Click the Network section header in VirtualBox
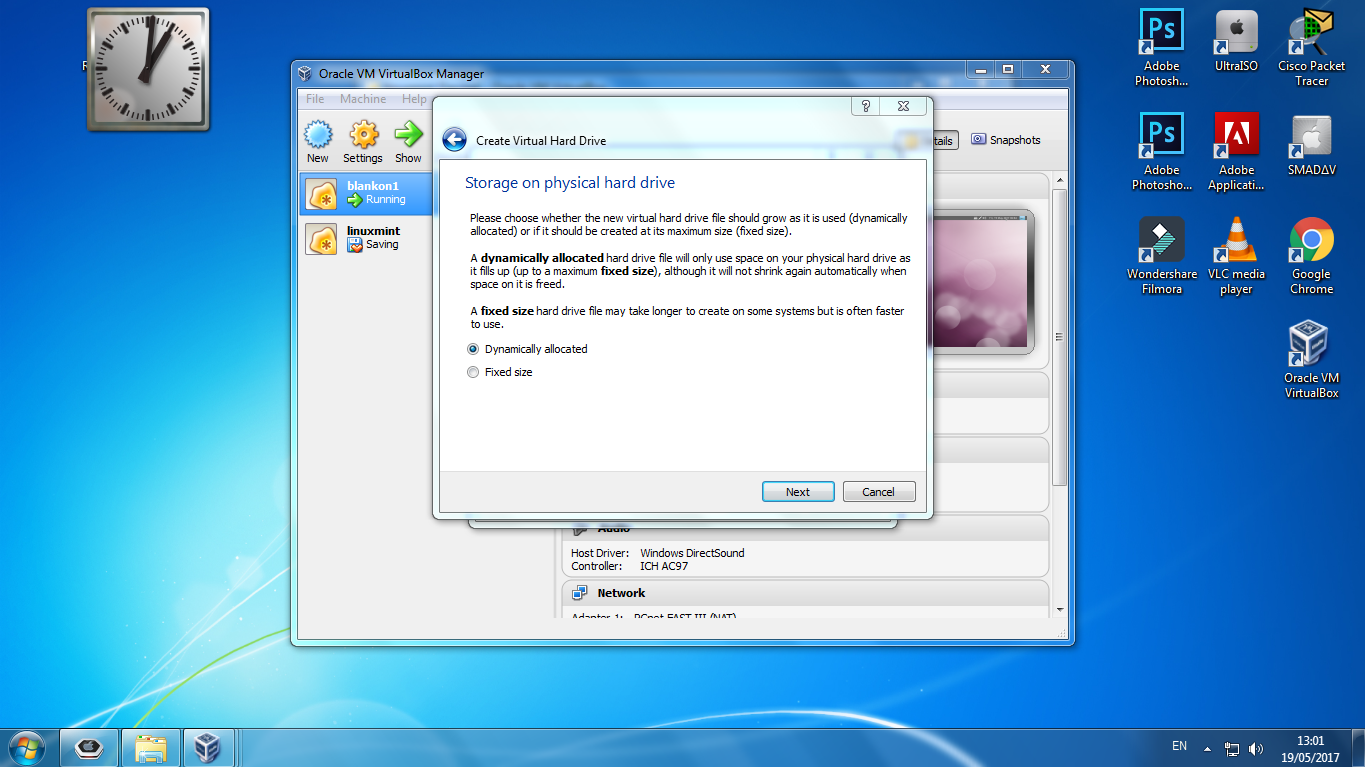Image resolution: width=1365 pixels, height=767 pixels. coord(805,593)
